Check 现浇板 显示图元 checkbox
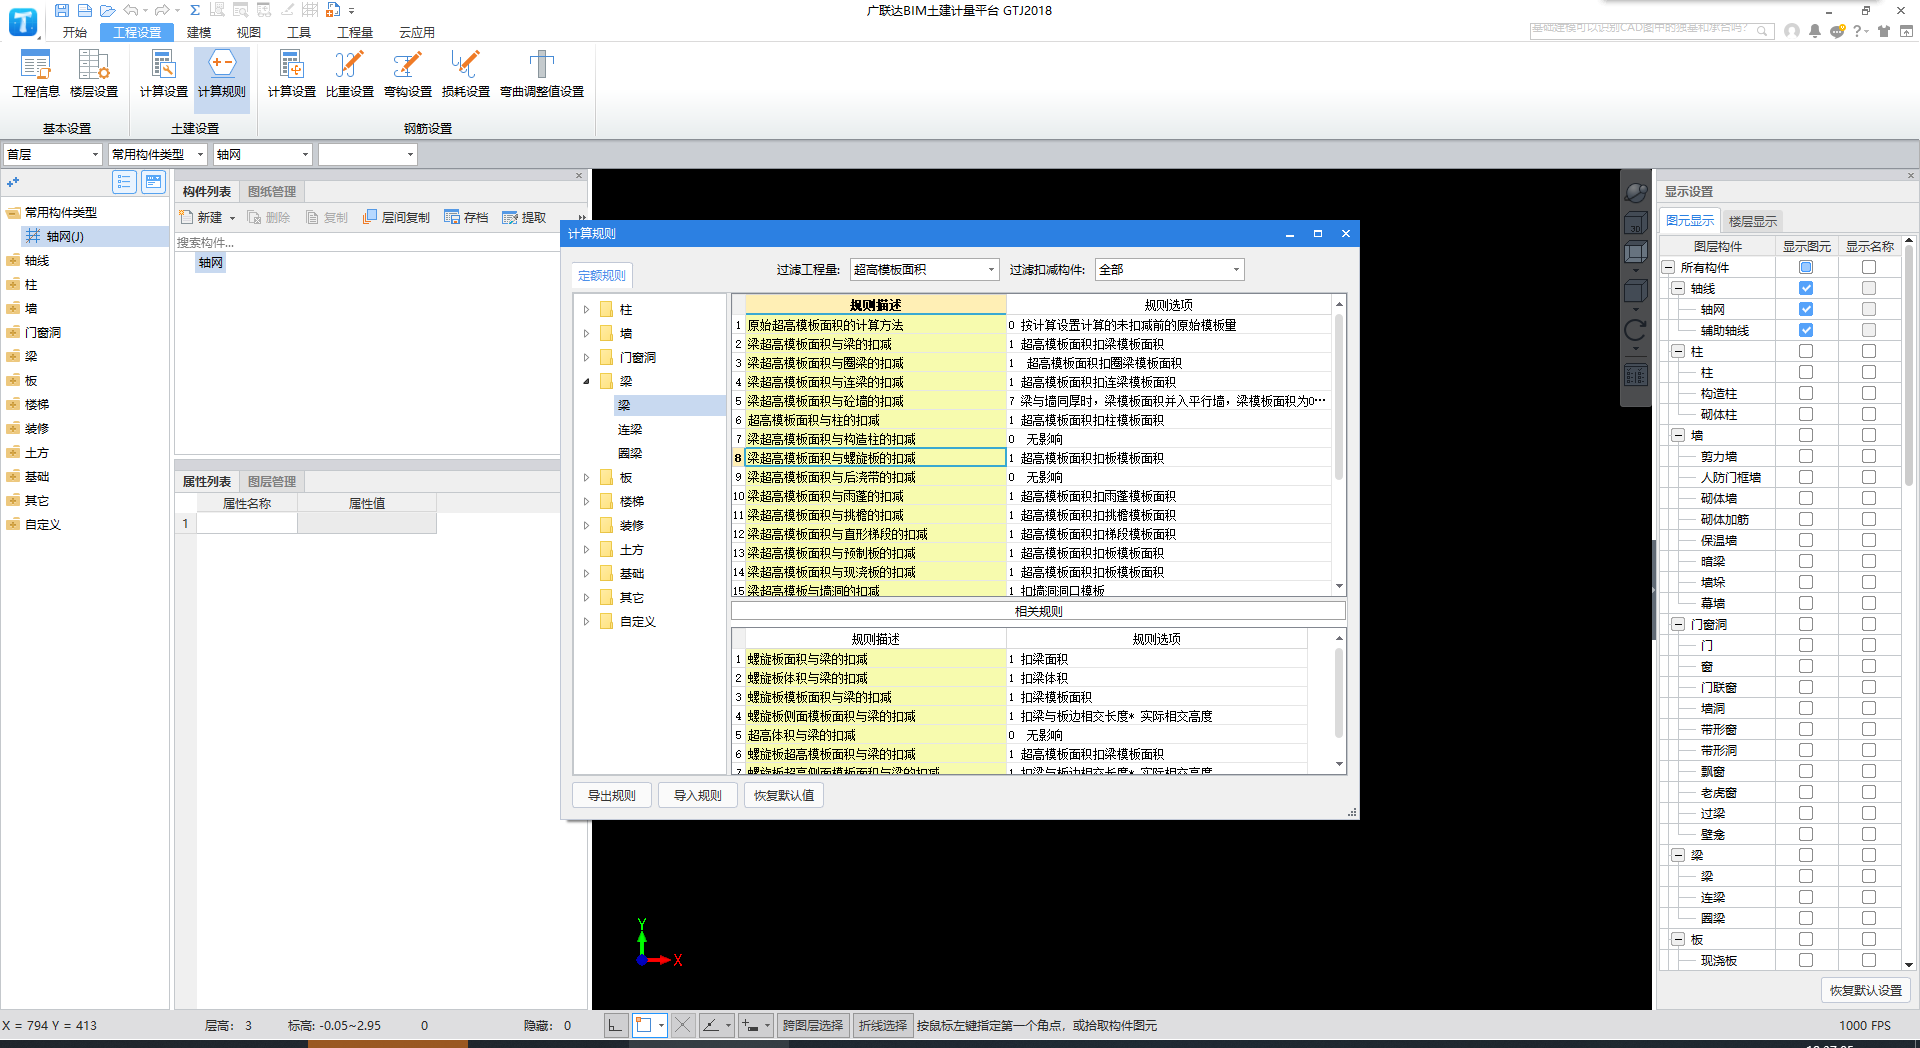Viewport: 1920px width, 1048px height. (1806, 960)
